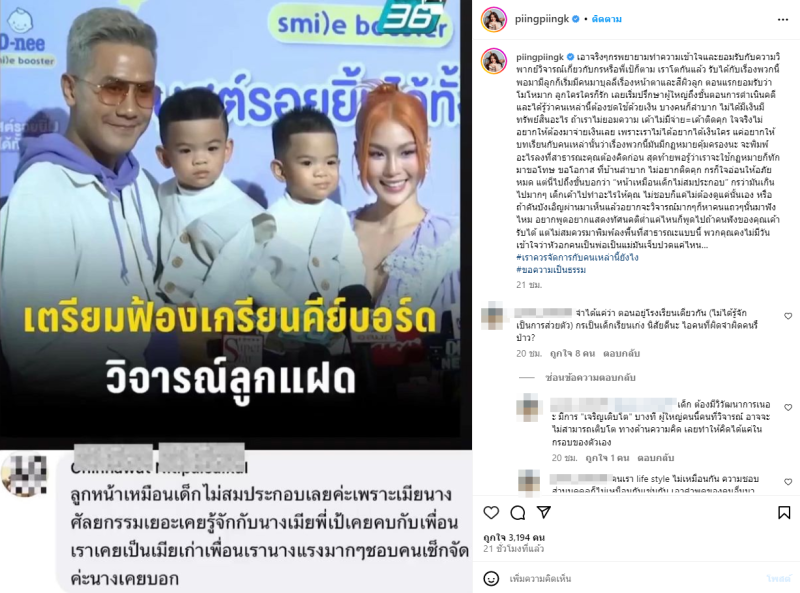Open hashtag #เราควรจัดการกับคนเหล่านี้ยังไง

577,257
